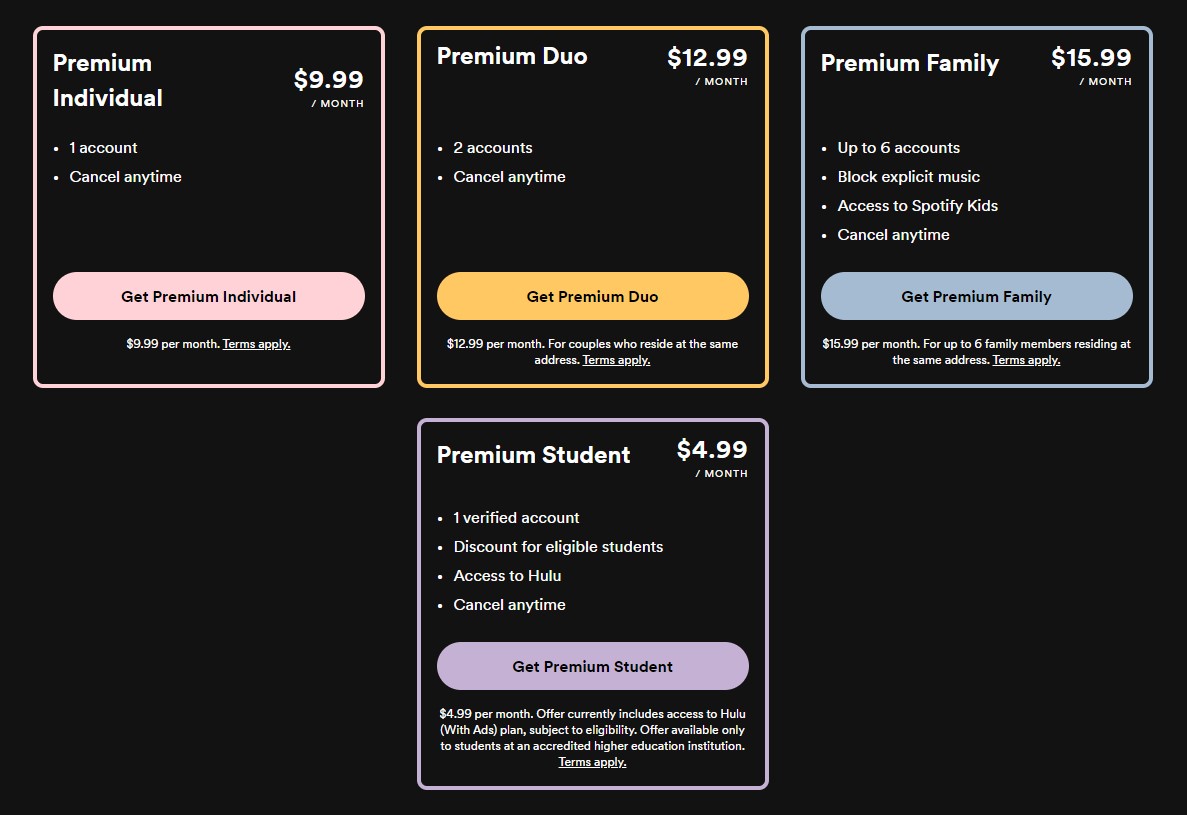1187x815 pixels.
Task: Click the Premium Individual plan heading
Action: [108, 80]
